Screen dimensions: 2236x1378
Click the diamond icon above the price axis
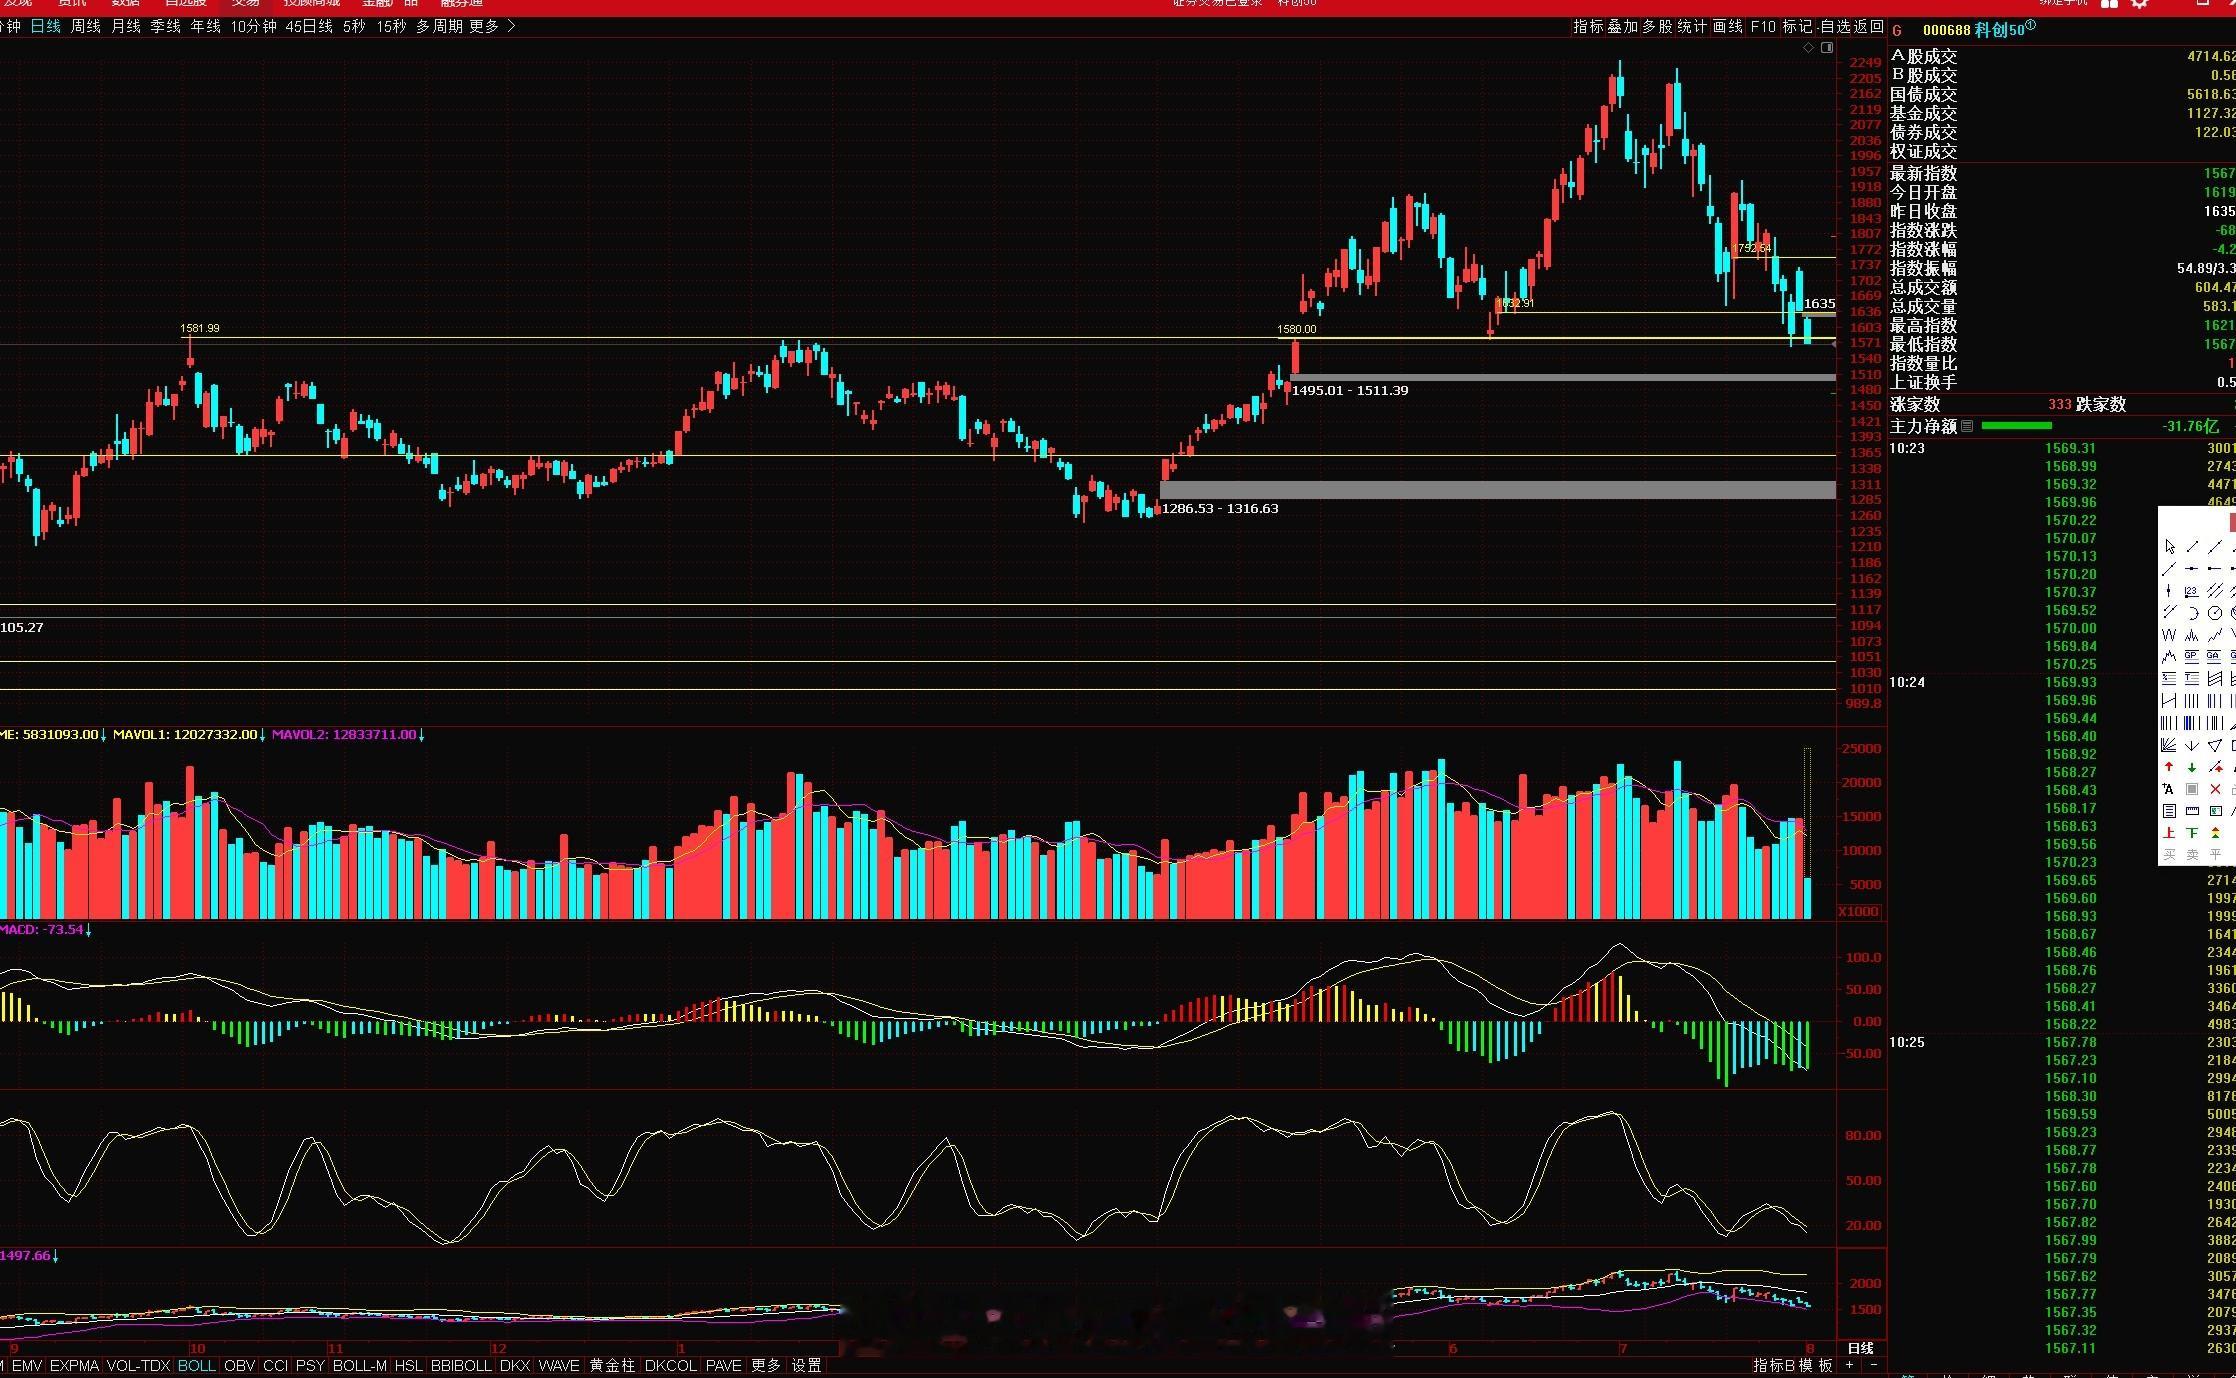tap(1808, 47)
